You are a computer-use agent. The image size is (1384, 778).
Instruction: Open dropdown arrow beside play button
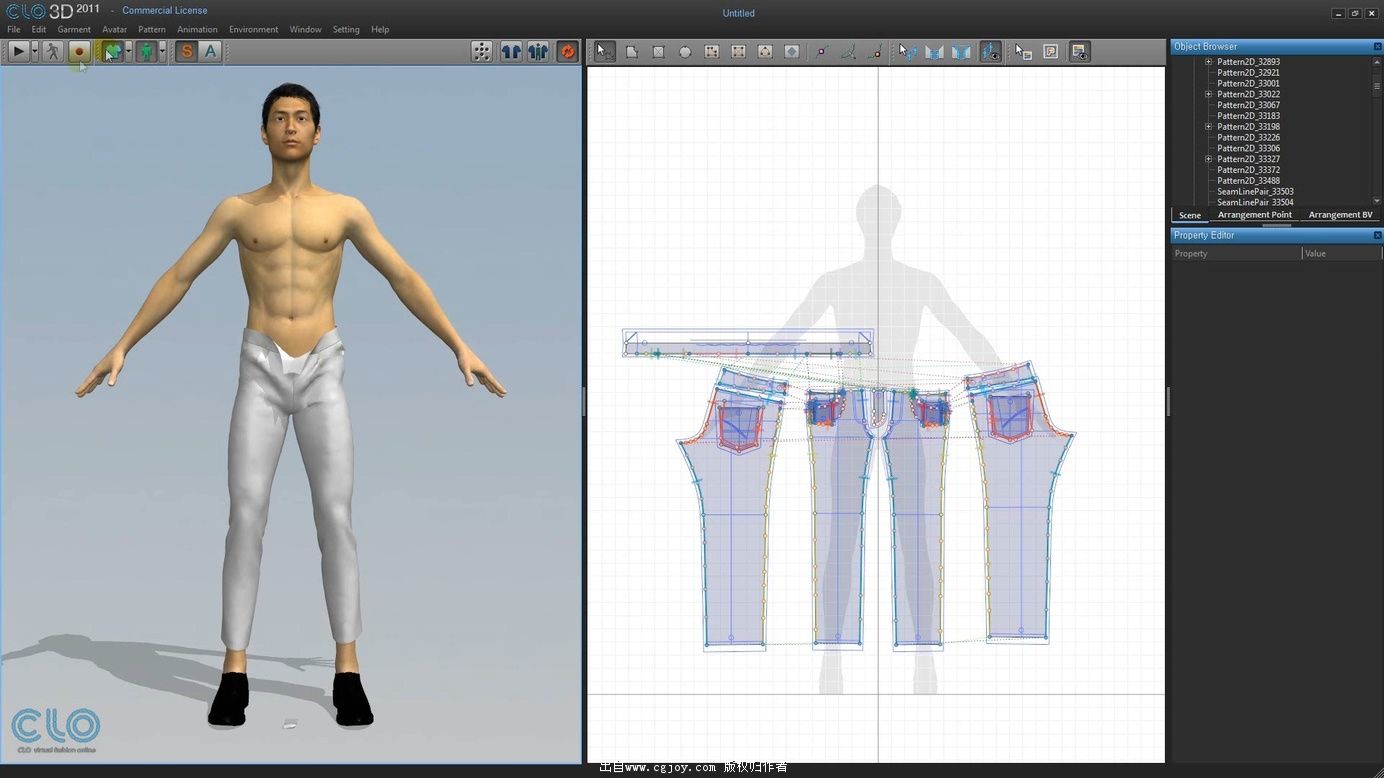pos(35,51)
